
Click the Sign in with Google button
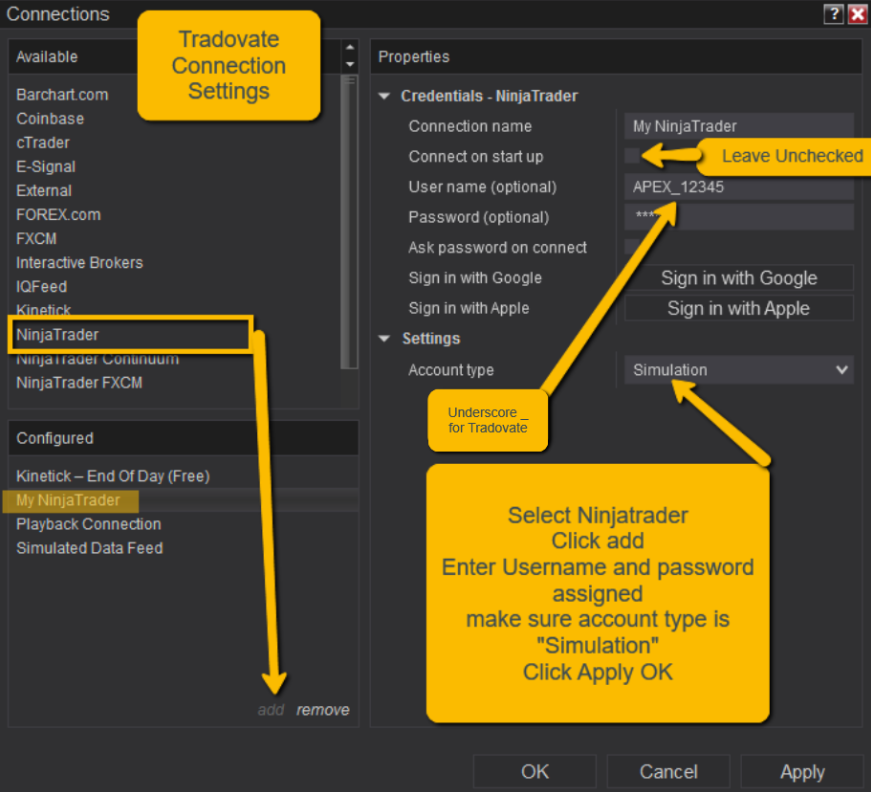(739, 278)
